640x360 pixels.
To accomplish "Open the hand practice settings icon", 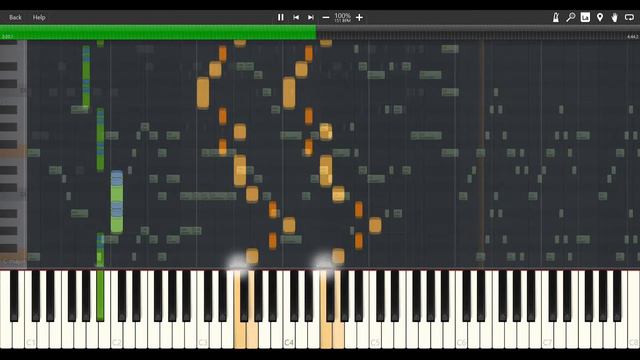I will 615,17.
